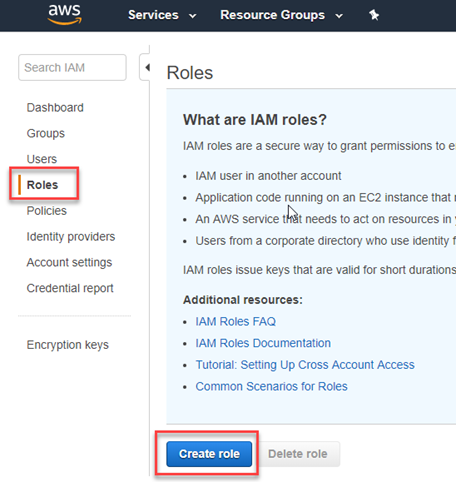
Task: Open the IAM Roles Documentation link
Action: (263, 343)
